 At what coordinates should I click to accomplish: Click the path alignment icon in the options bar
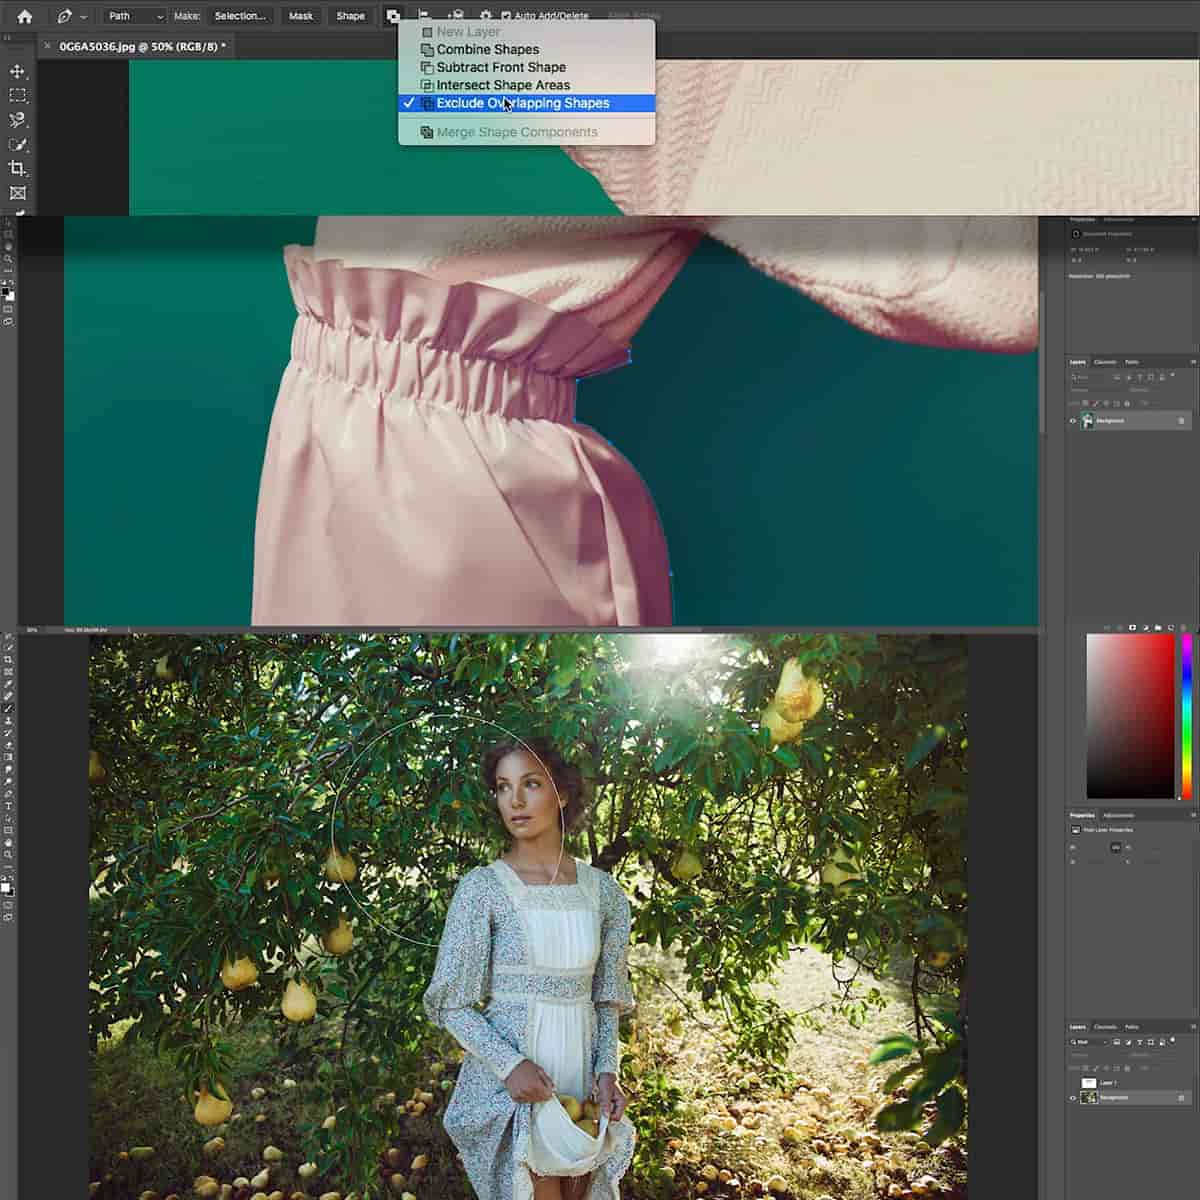pyautogui.click(x=423, y=16)
